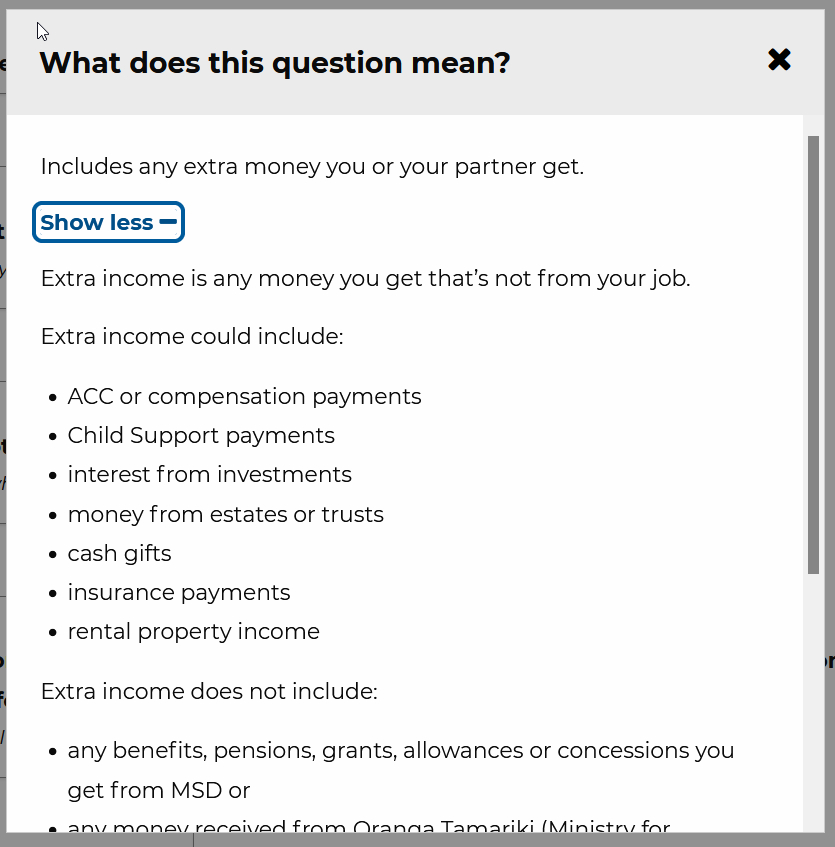Select the "ACC or compensation payments" bullet
Image resolution: width=835 pixels, height=847 pixels.
tap(244, 397)
